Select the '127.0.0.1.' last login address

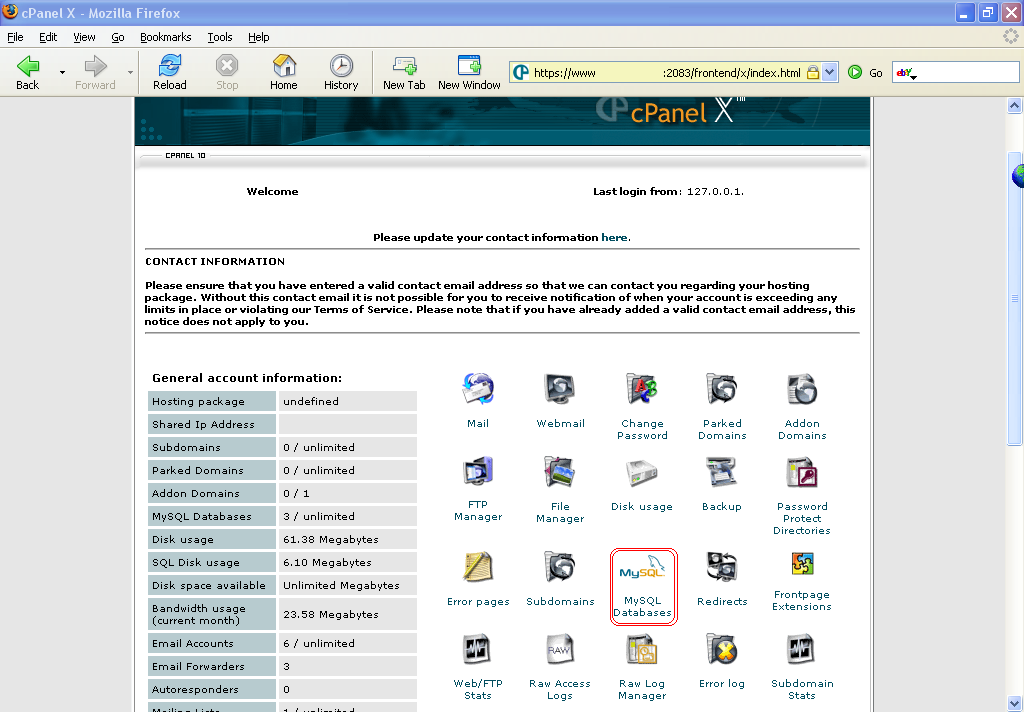[x=715, y=191]
